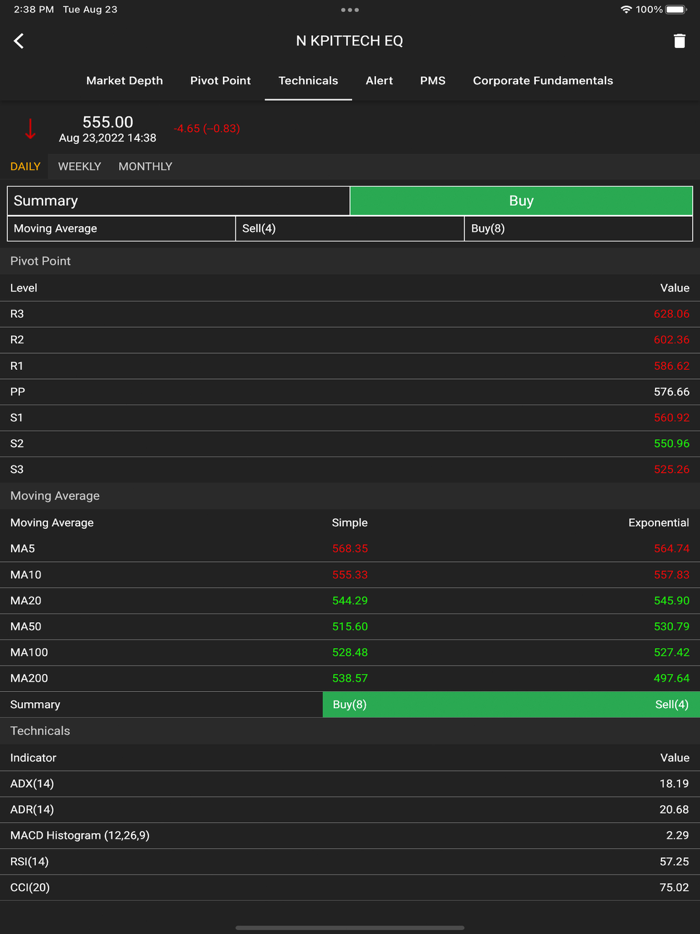Tap the S2 value 550.96
Viewport: 700px width, 934px height.
pyautogui.click(x=671, y=444)
